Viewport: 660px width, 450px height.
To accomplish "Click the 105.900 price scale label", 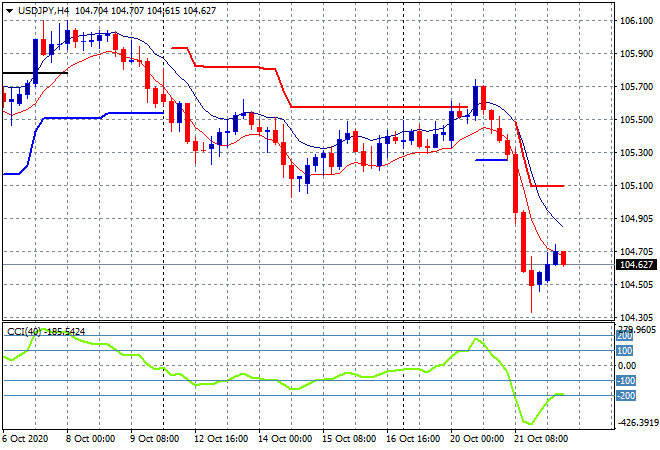I will [x=636, y=53].
